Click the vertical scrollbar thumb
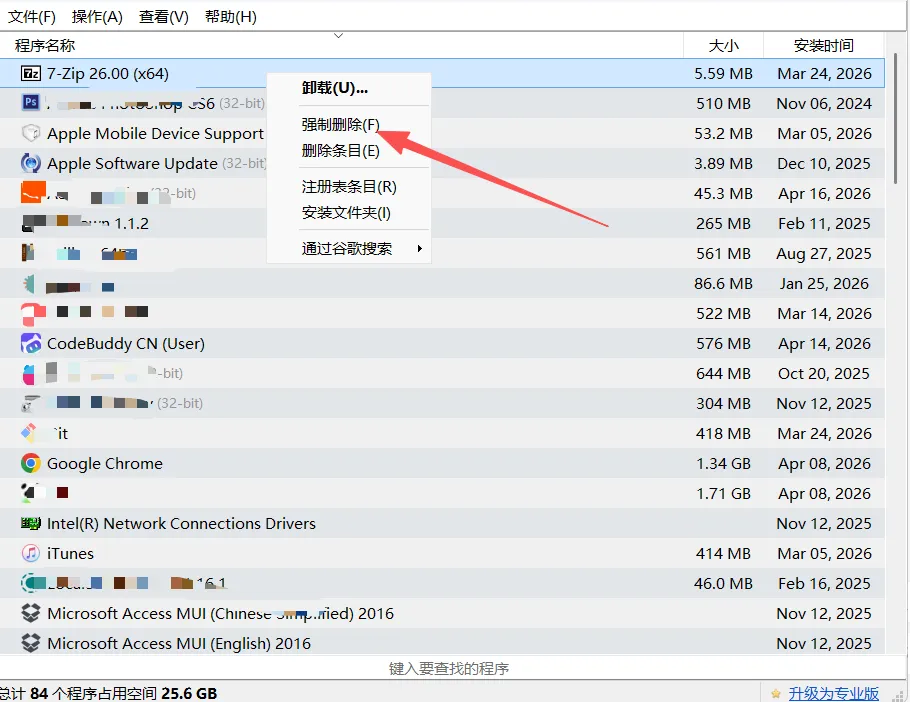Viewport: 910px width, 702px height. (895, 119)
